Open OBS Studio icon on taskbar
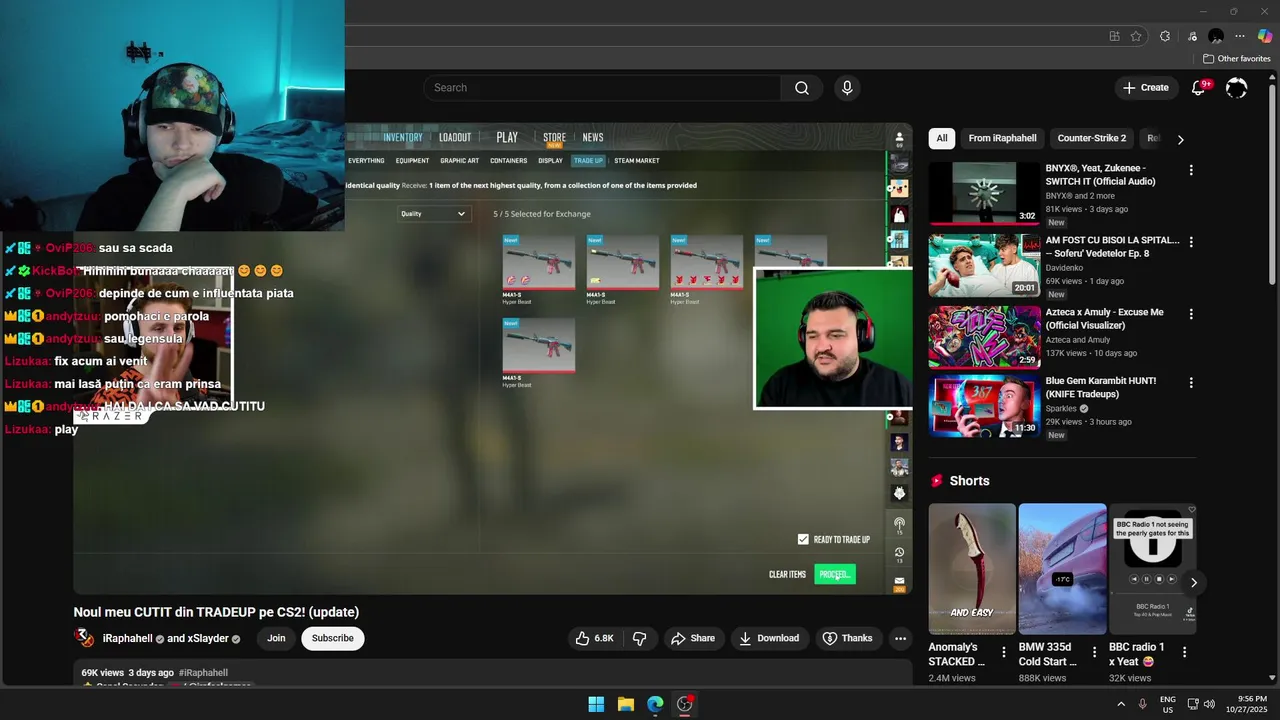Image resolution: width=1280 pixels, height=720 pixels. tap(685, 704)
